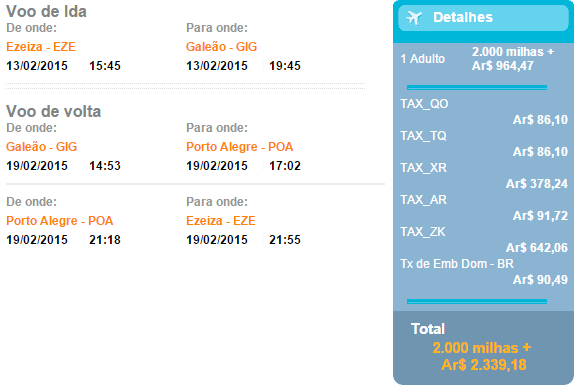575x385 pixels.
Task: Click the airplane icon in Detalhes header
Action: pos(414,18)
